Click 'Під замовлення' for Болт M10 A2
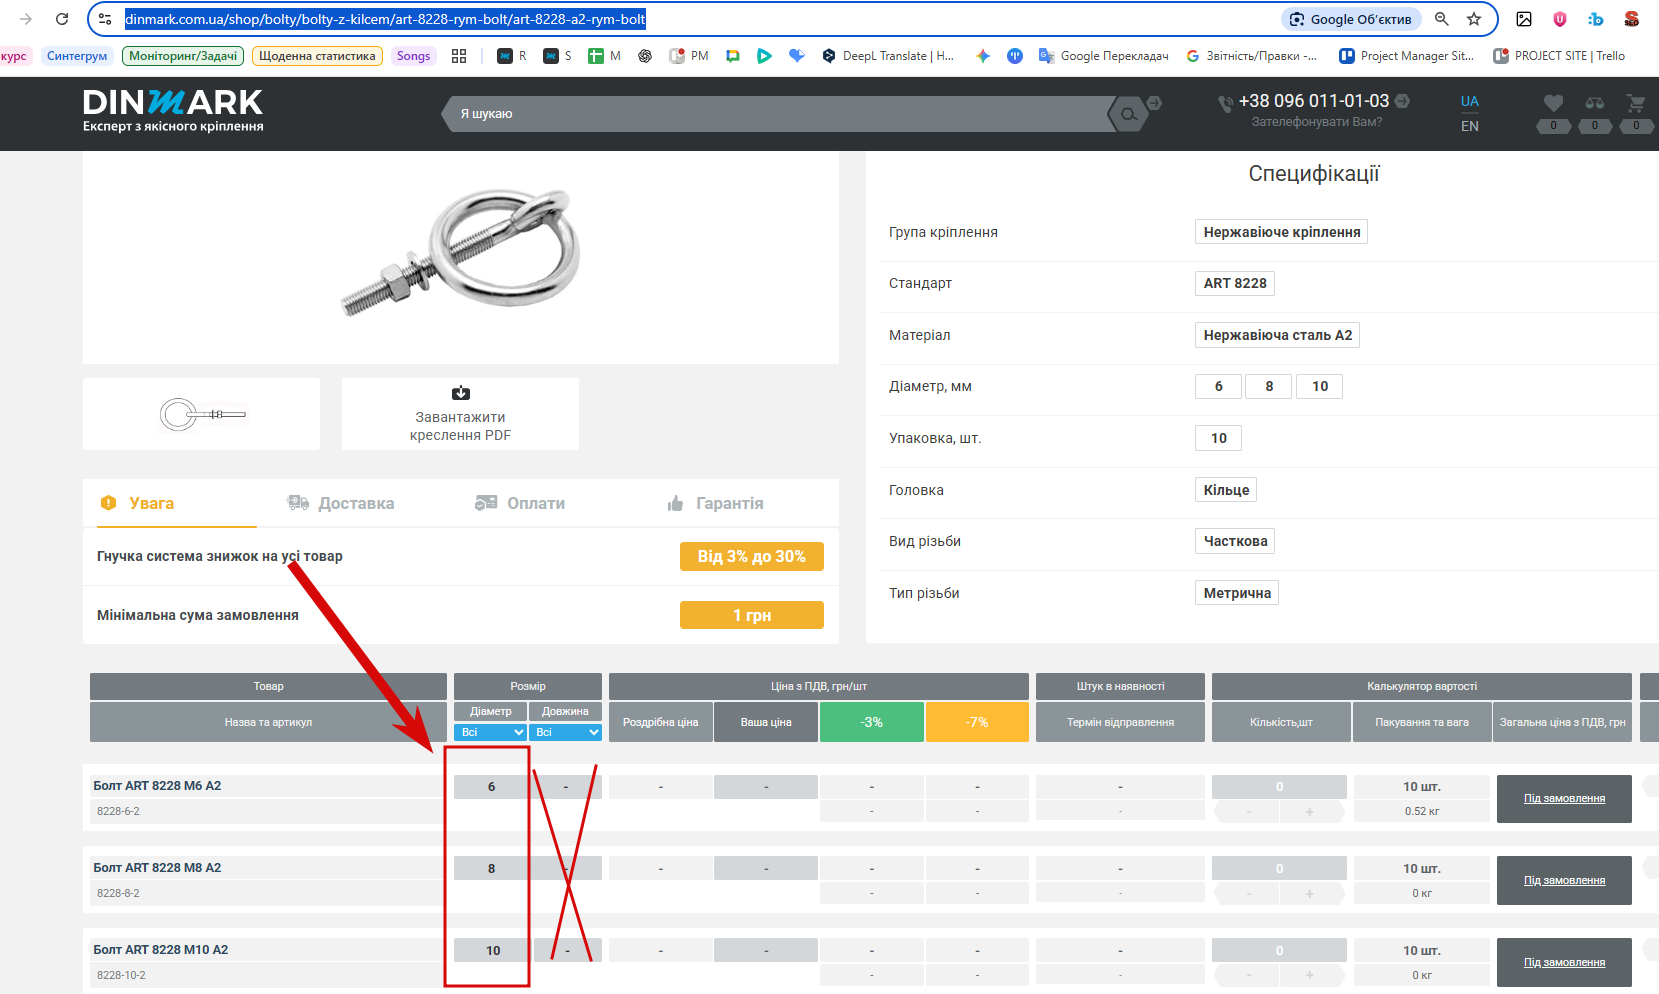 pyautogui.click(x=1564, y=963)
